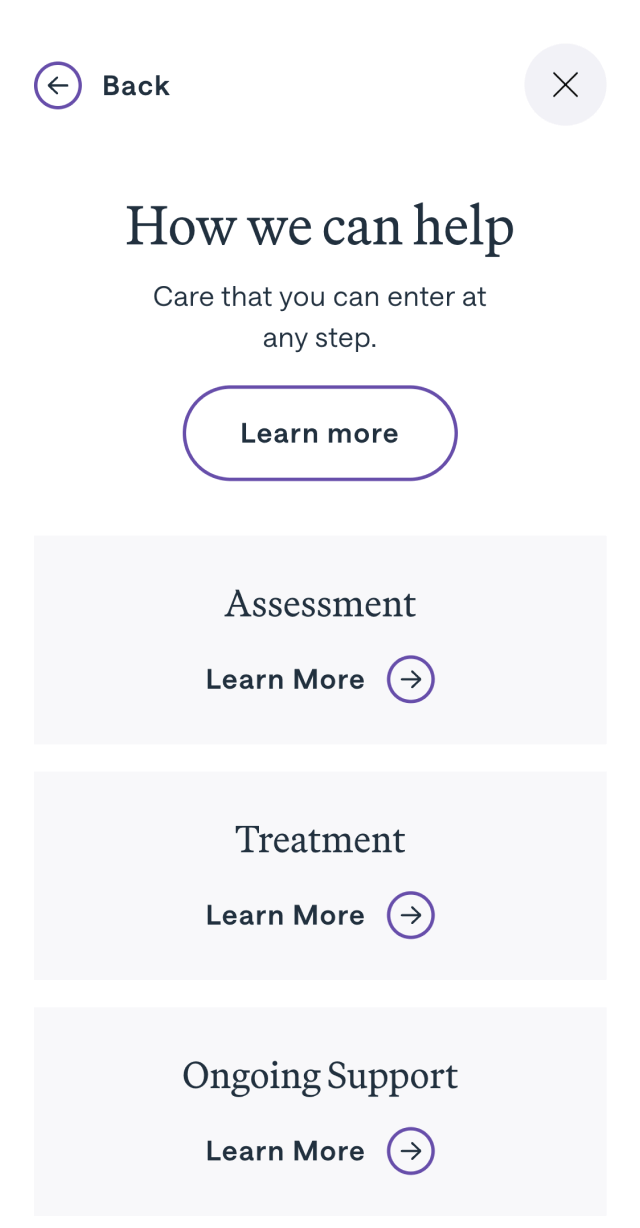
Task: Click the purple circled back arrow icon
Action: [x=58, y=86]
